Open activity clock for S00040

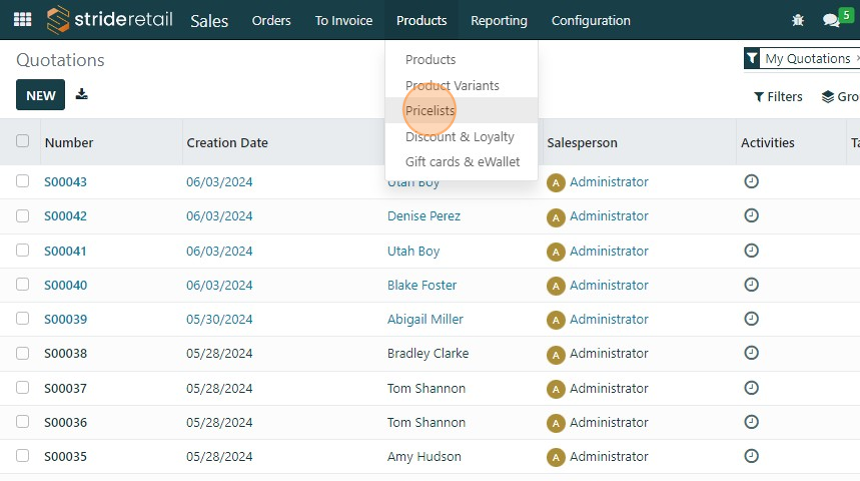point(752,285)
